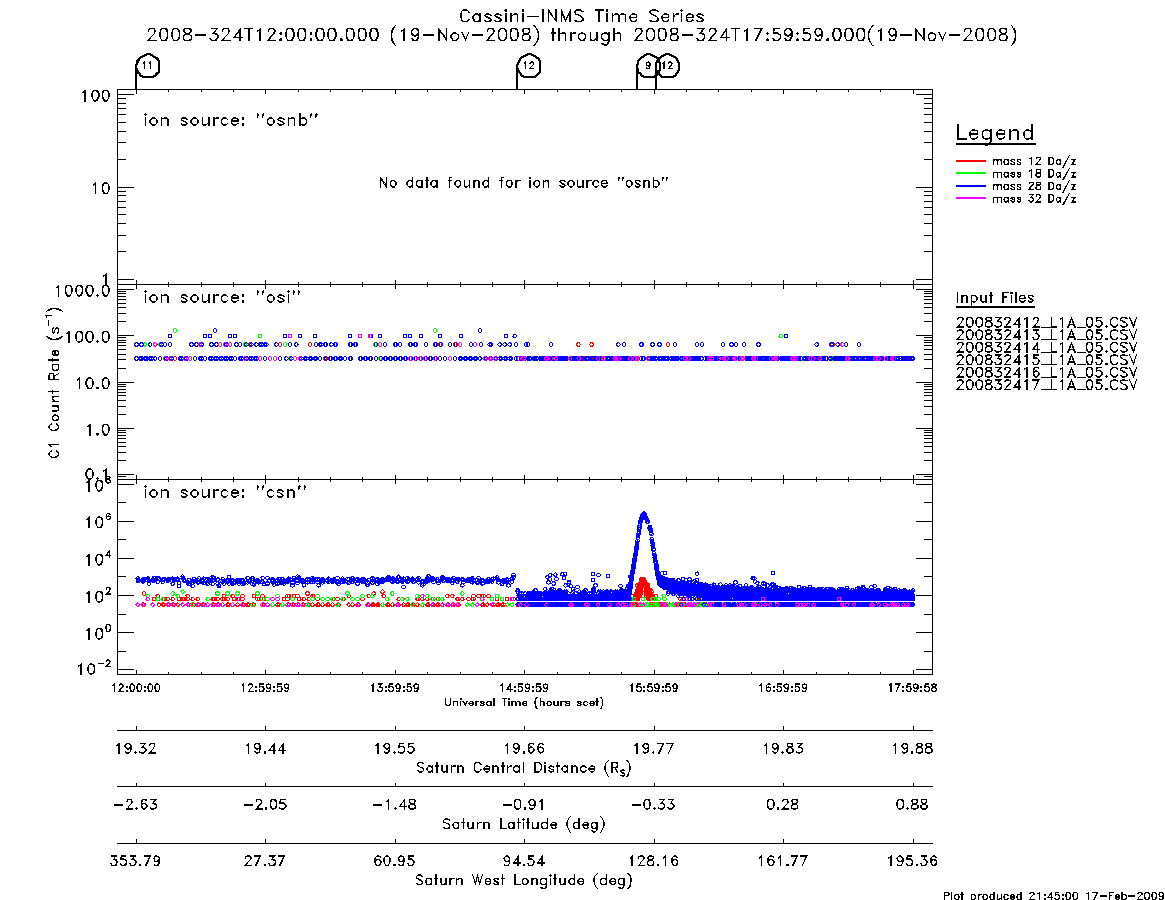Click the magenta mass 32 legend line
Screen dimensions: 1165x900
[970, 199]
